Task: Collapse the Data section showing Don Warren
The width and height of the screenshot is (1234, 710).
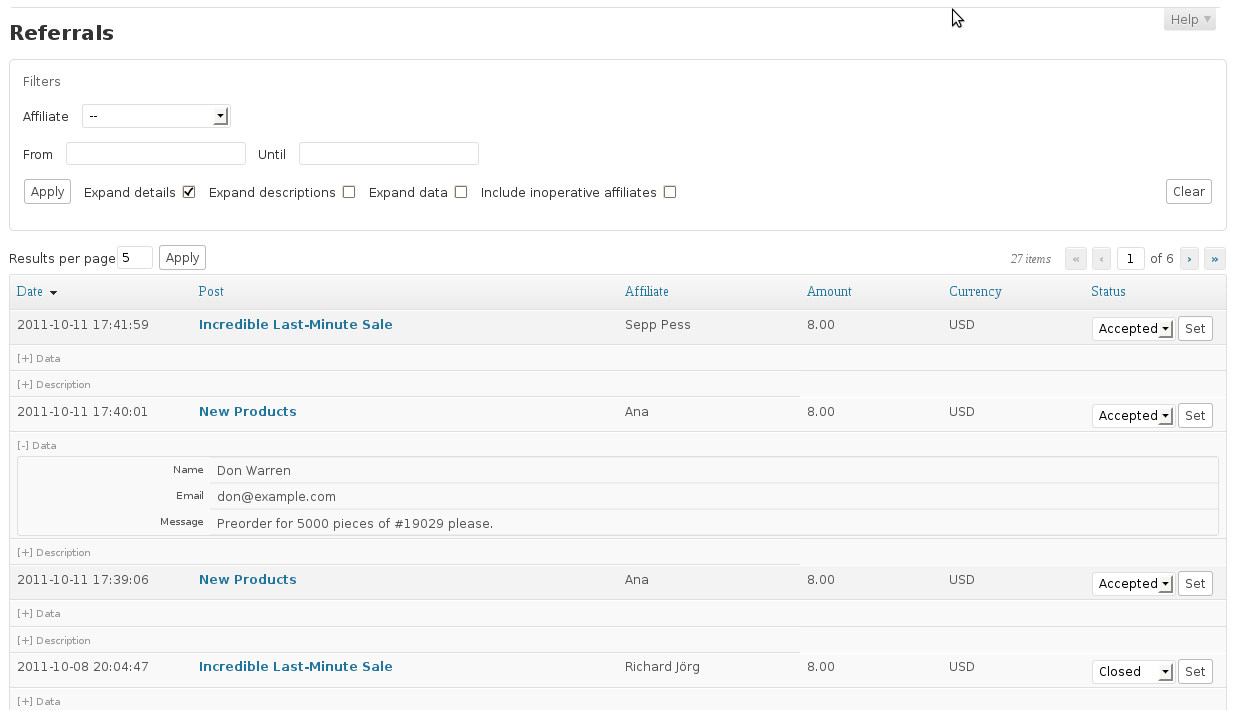Action: (x=37, y=446)
